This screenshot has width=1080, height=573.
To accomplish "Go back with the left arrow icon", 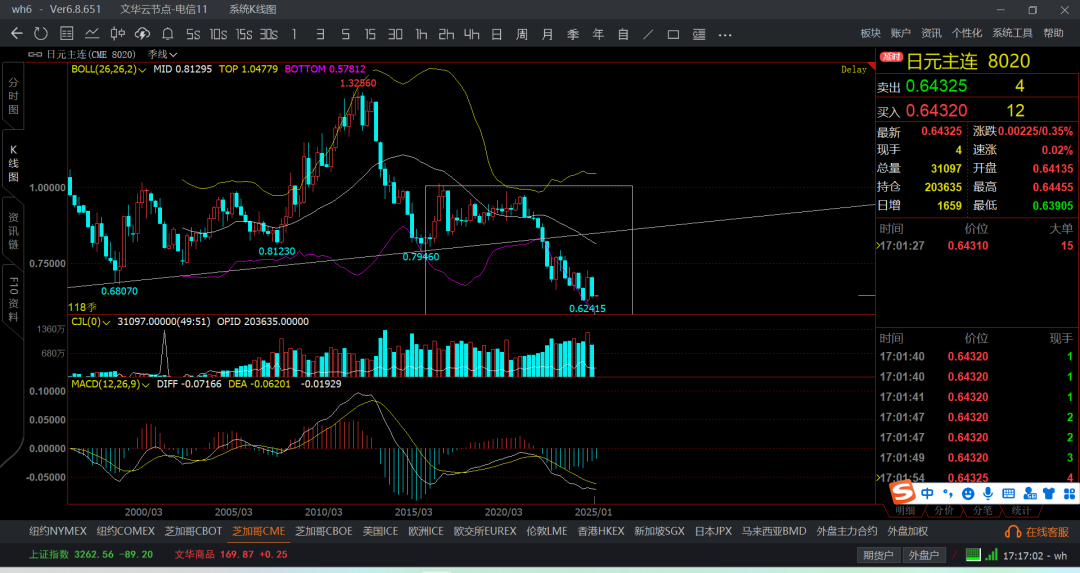I will [17, 33].
